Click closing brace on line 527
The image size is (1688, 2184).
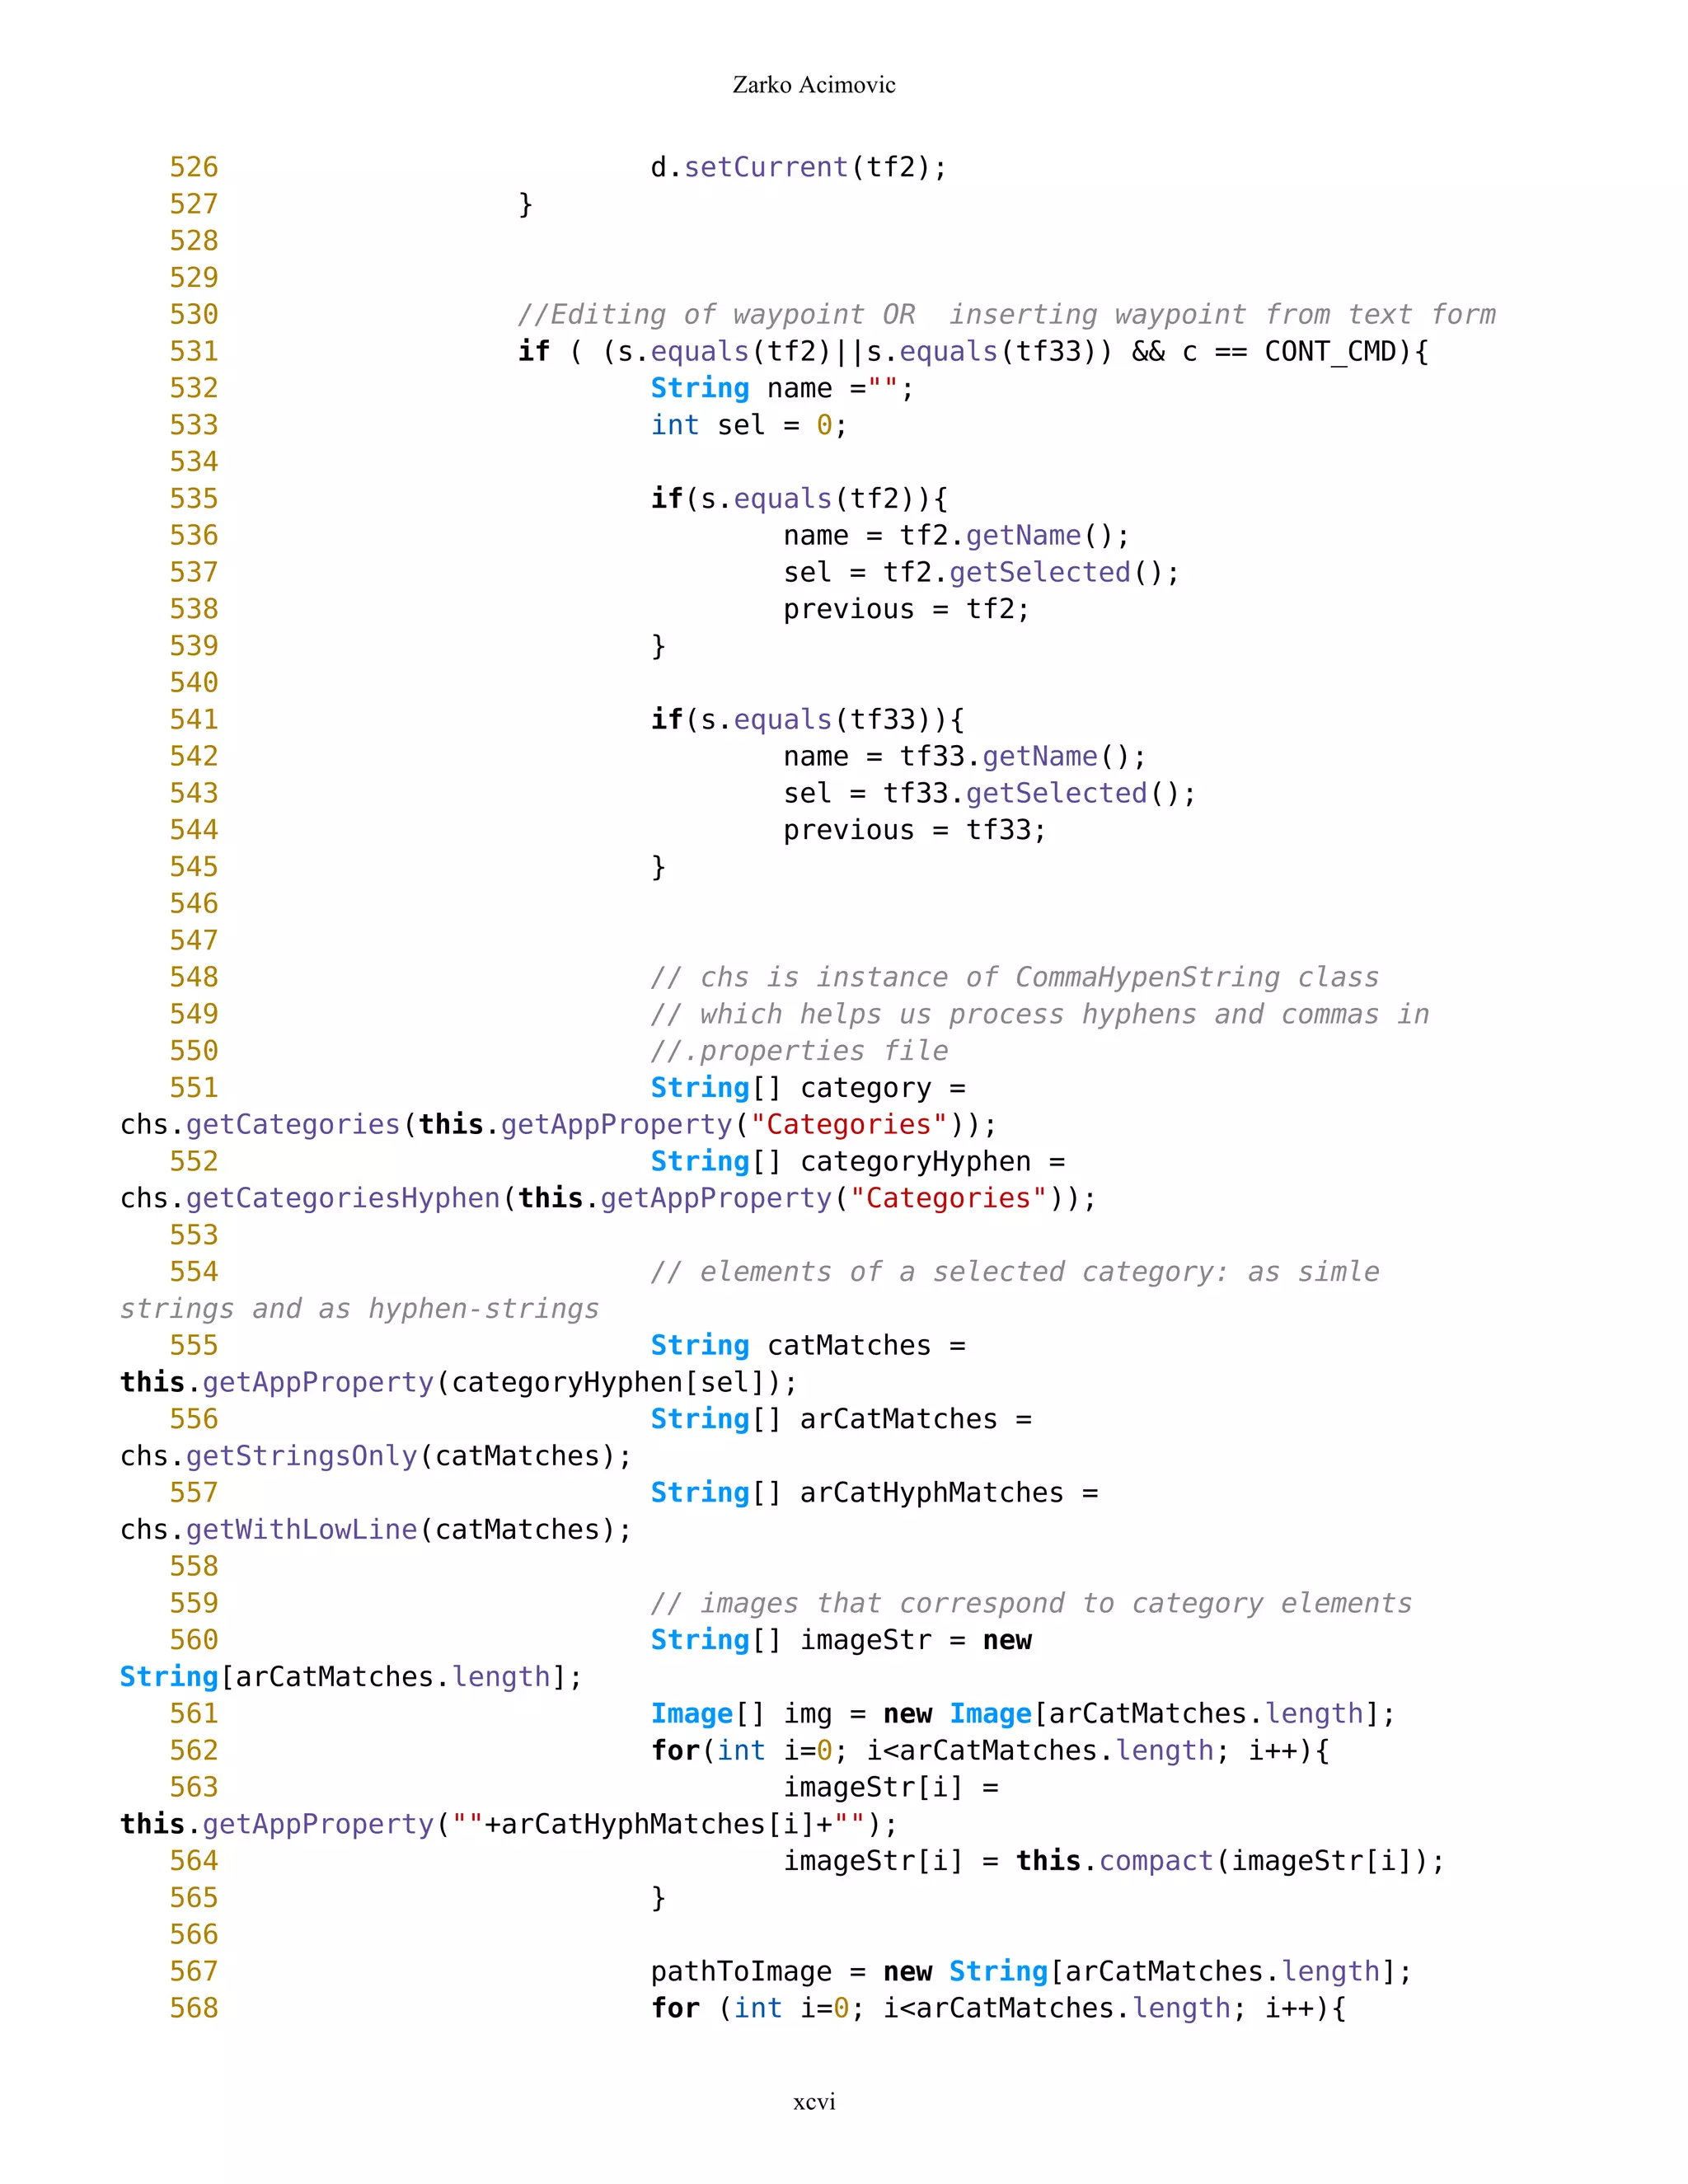[x=526, y=204]
